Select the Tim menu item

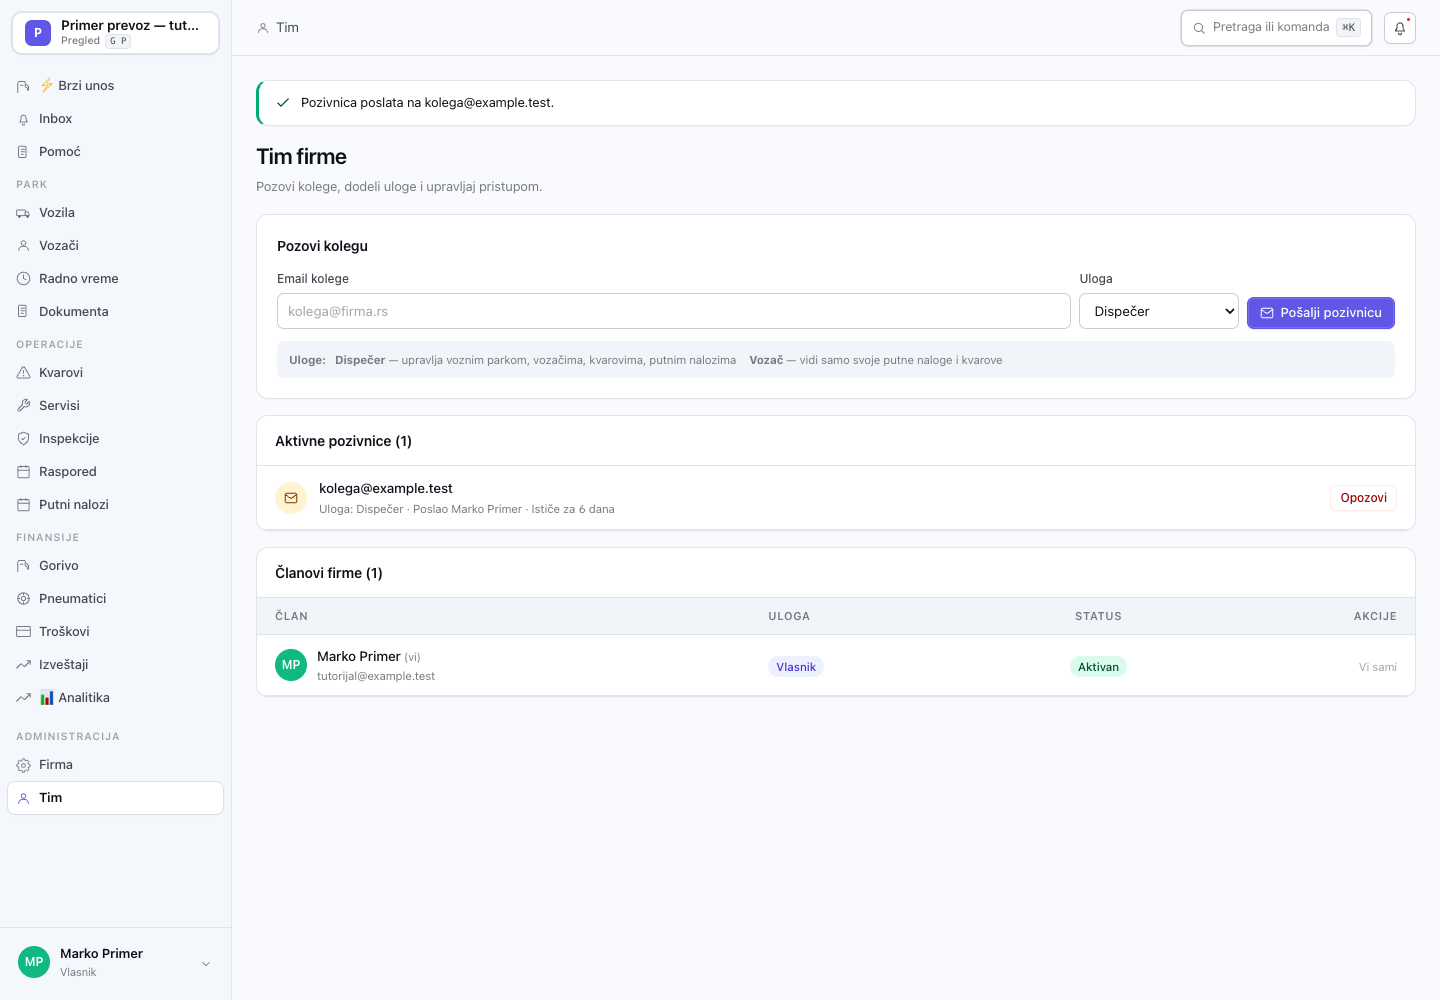pyautogui.click(x=115, y=798)
